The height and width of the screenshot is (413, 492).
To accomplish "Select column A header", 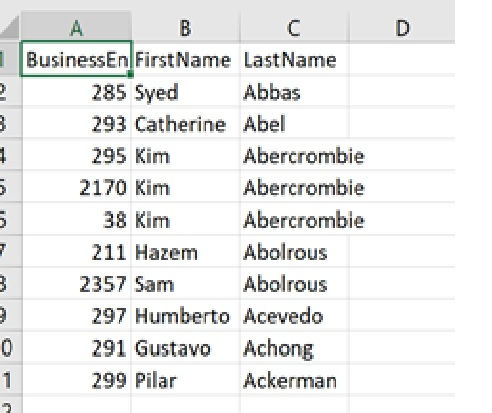I will pyautogui.click(x=76, y=28).
